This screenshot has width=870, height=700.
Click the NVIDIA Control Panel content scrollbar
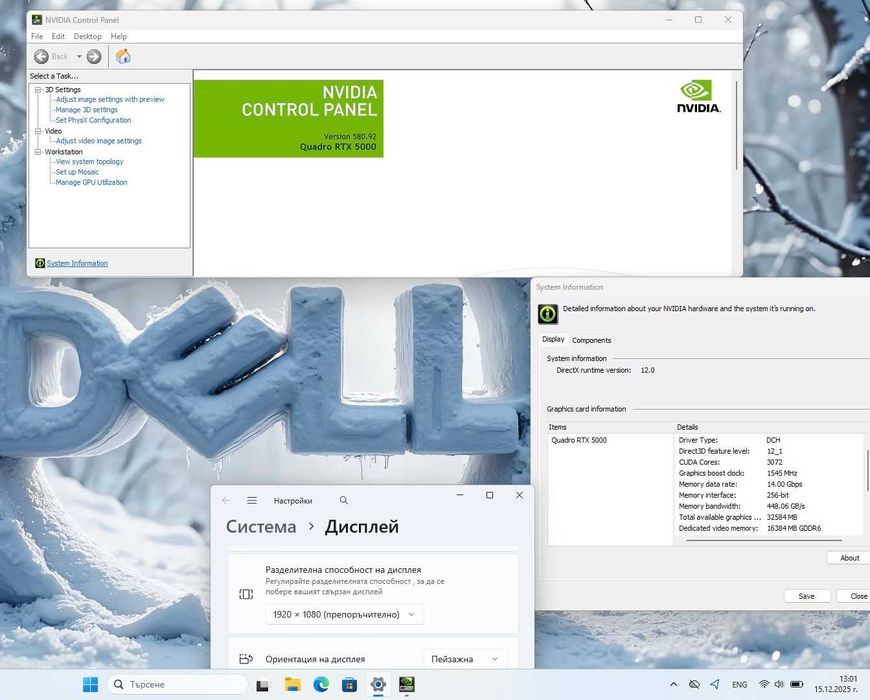point(737,125)
